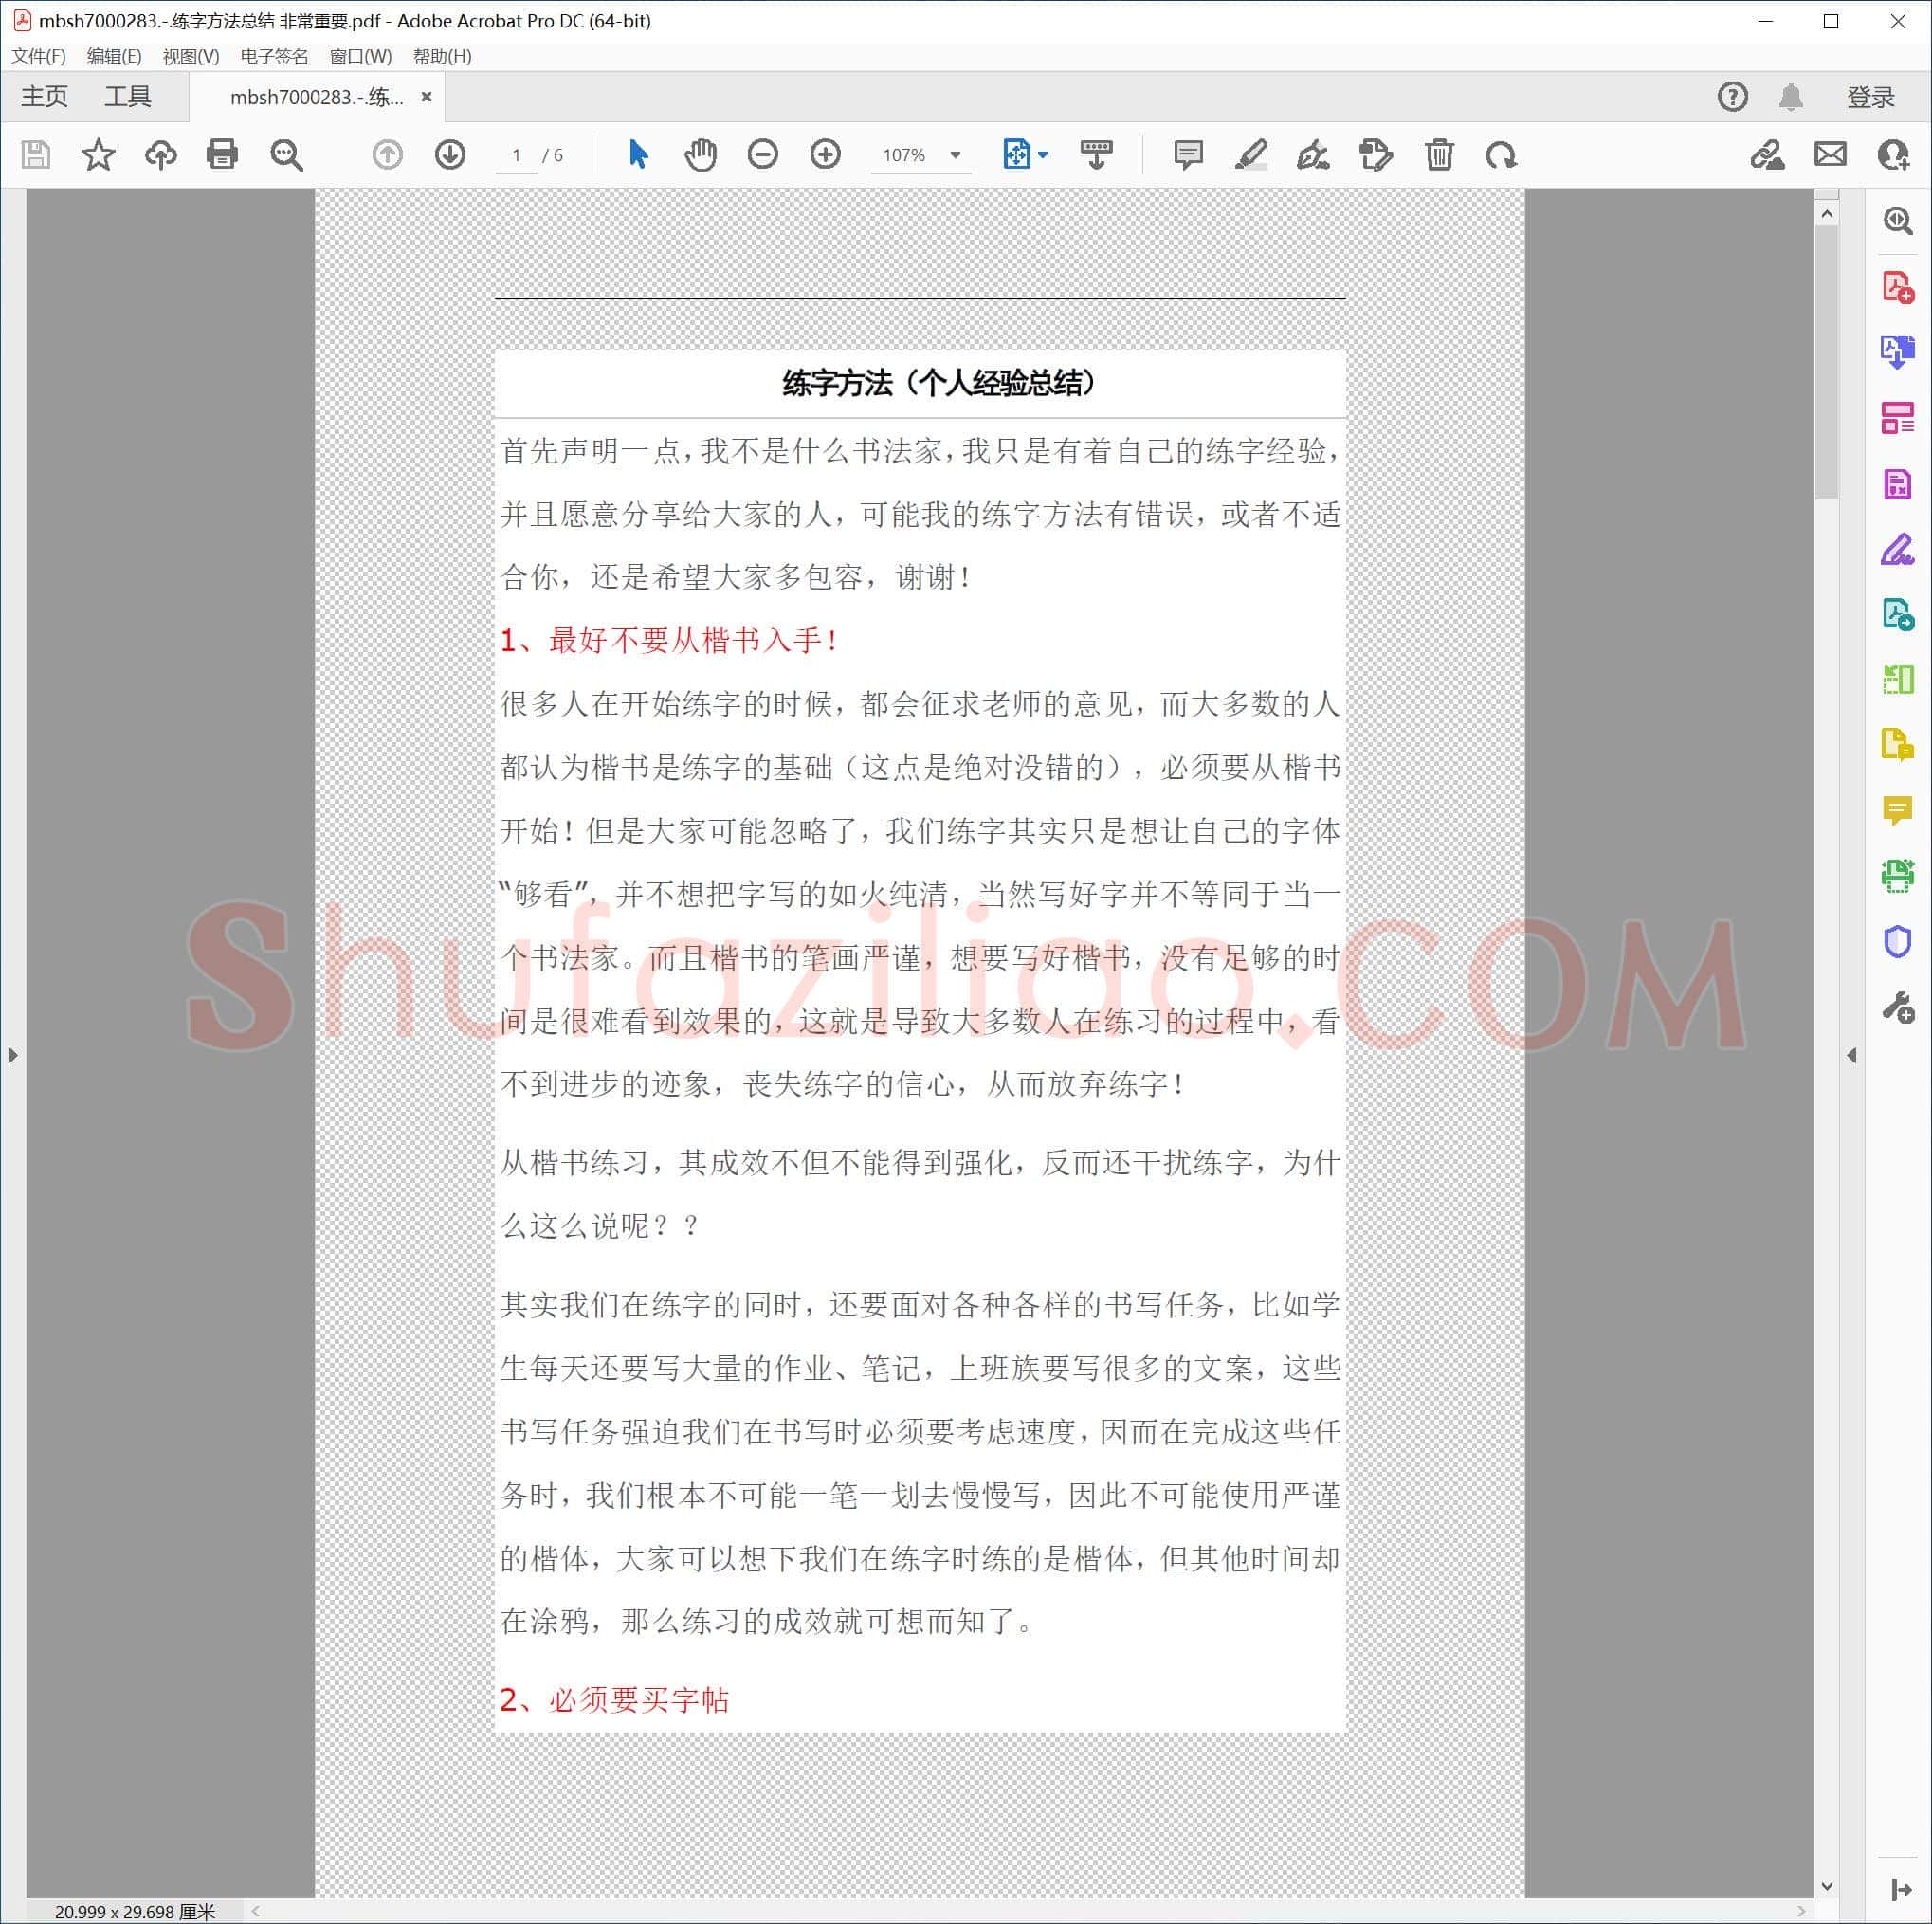Add a sticky note comment
Viewport: 1932px width, 1924px height.
(x=1188, y=155)
